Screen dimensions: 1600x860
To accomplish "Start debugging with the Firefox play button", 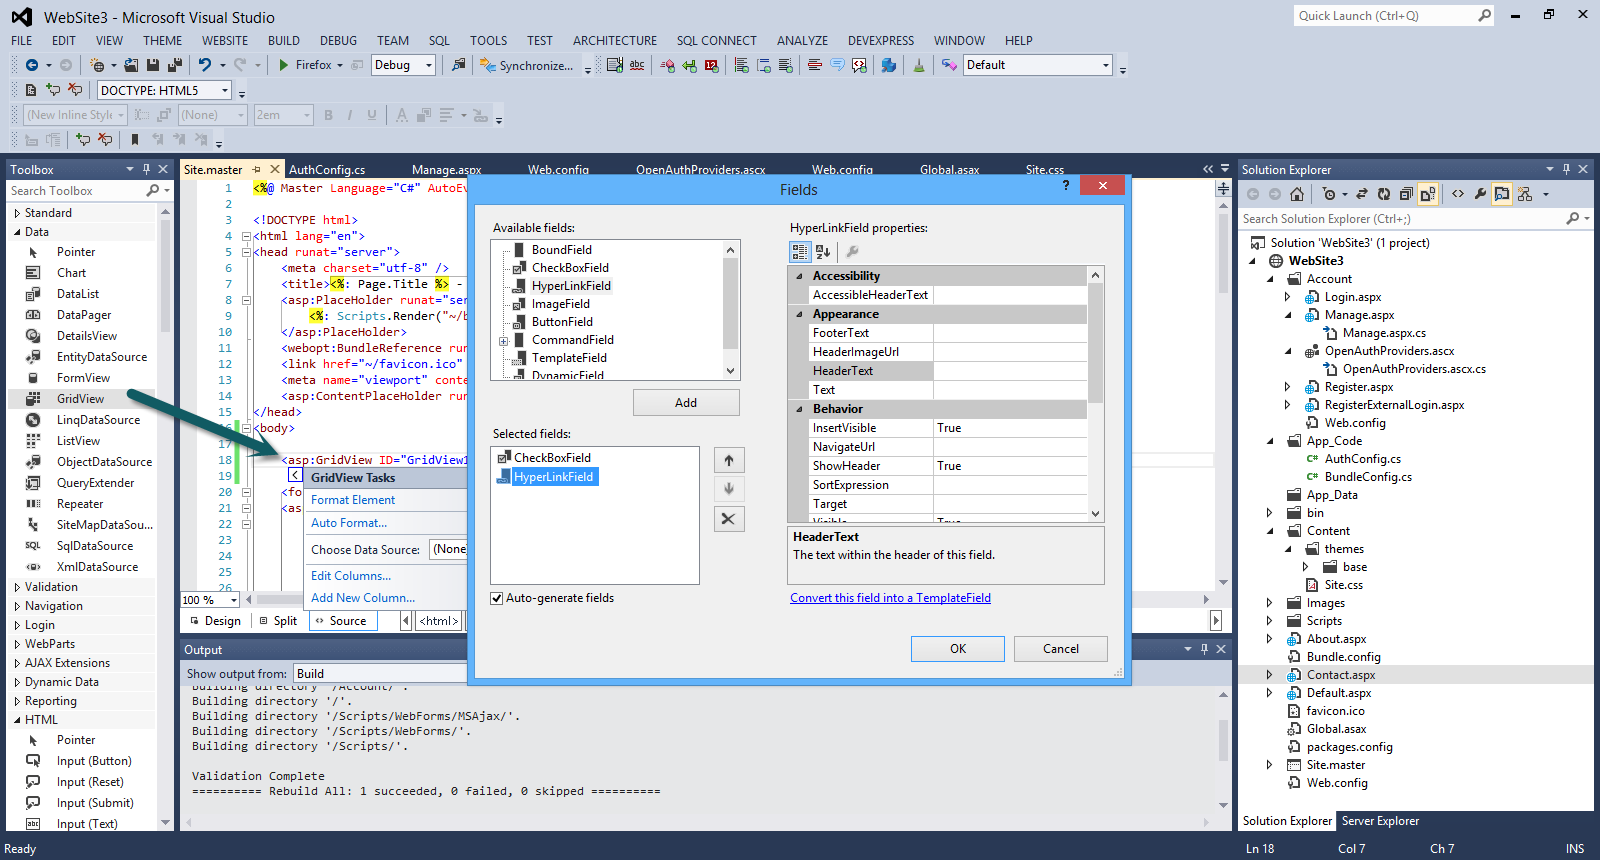I will (284, 65).
